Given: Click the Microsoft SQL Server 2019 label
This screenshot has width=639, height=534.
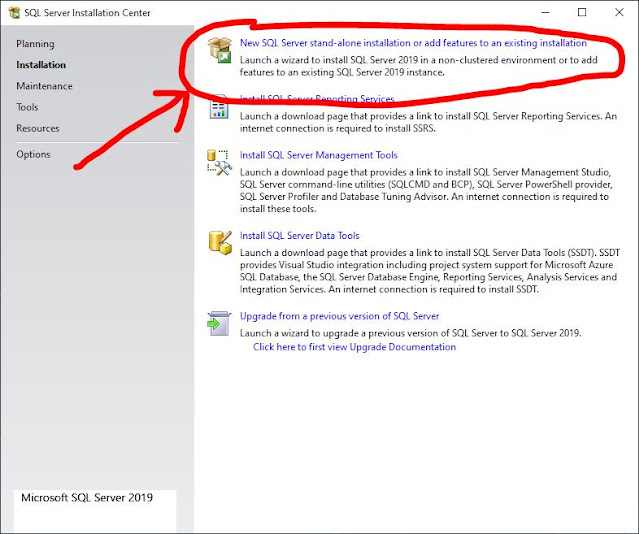Looking at the screenshot, I should 87,498.
